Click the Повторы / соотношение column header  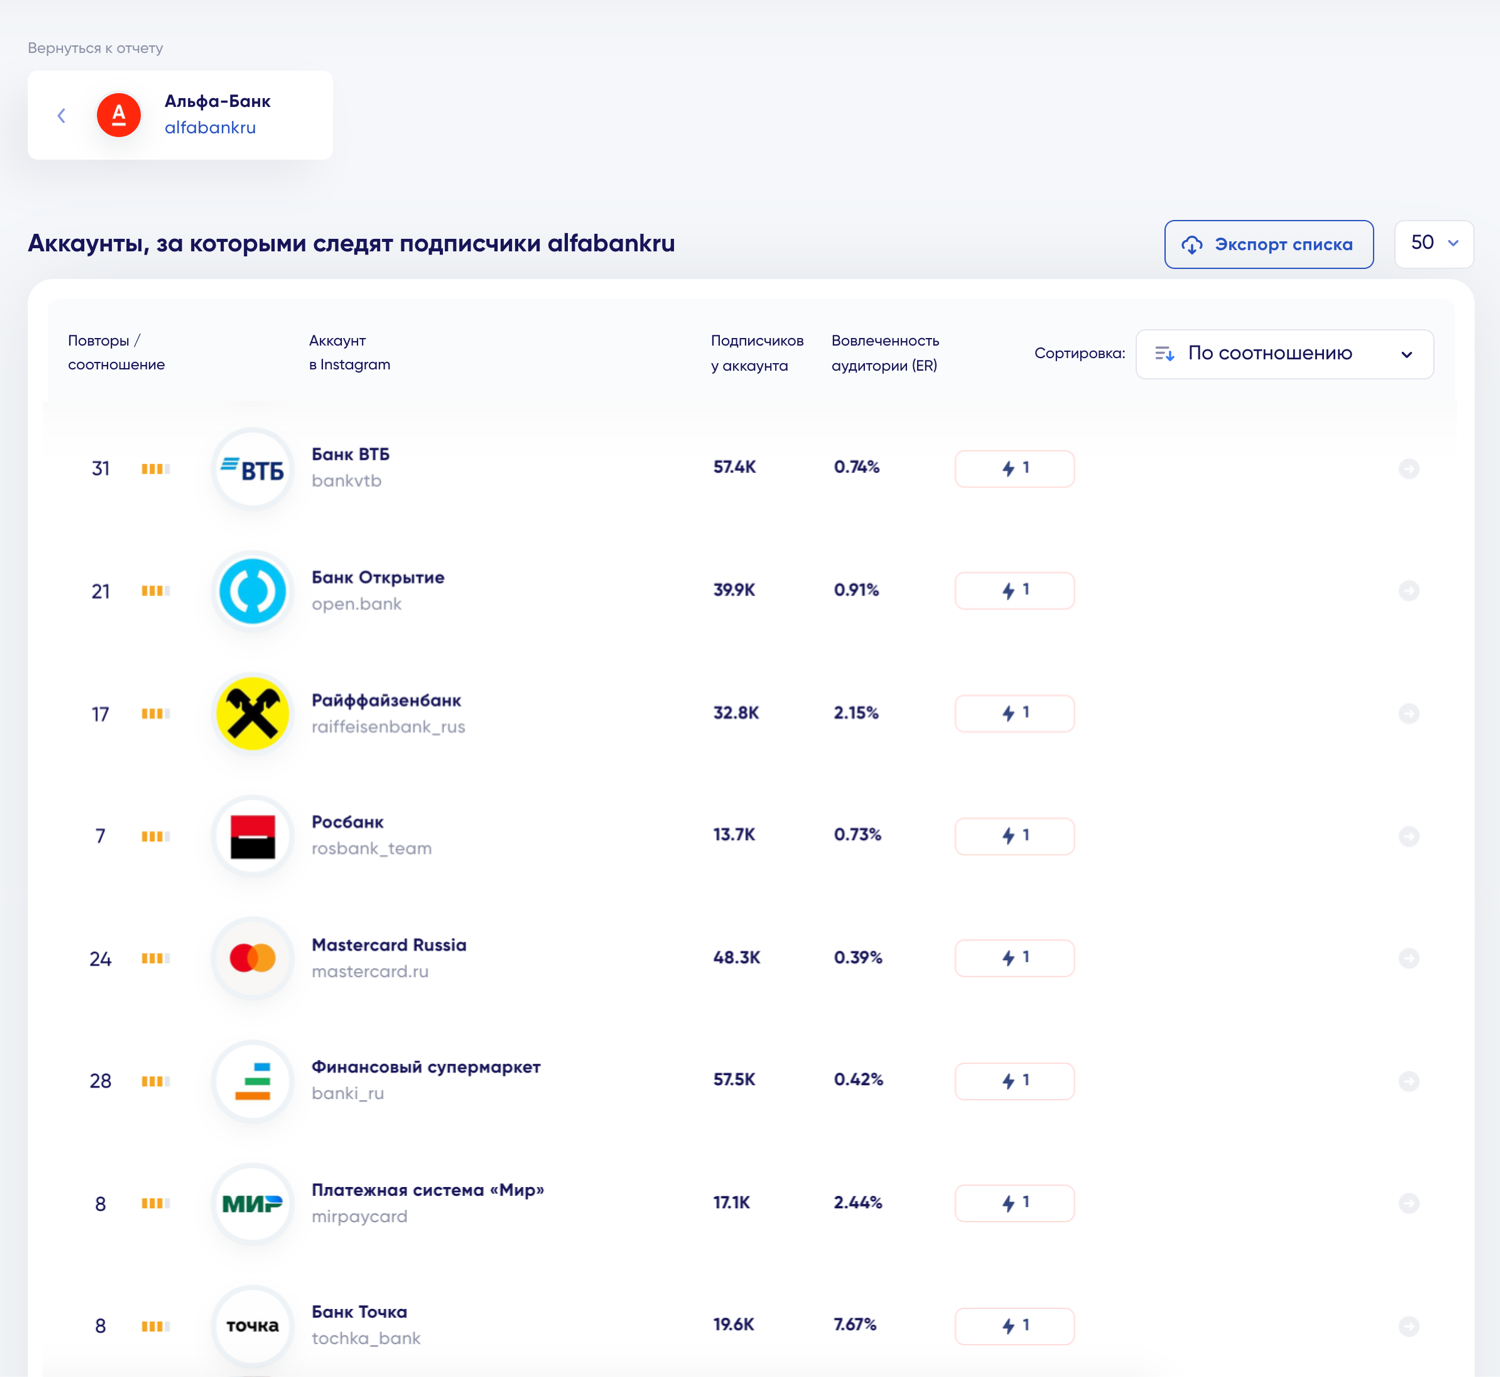116,353
